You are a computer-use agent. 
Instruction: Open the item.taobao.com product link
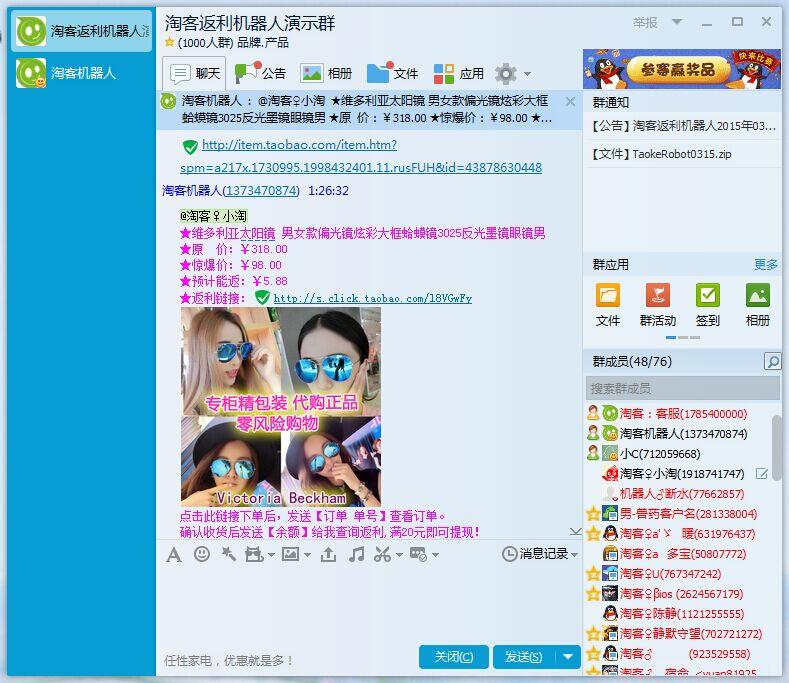(x=361, y=156)
